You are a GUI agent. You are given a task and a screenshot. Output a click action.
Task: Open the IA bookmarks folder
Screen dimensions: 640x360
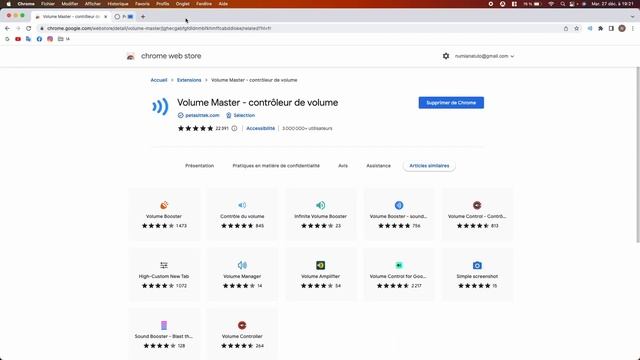click(64, 39)
